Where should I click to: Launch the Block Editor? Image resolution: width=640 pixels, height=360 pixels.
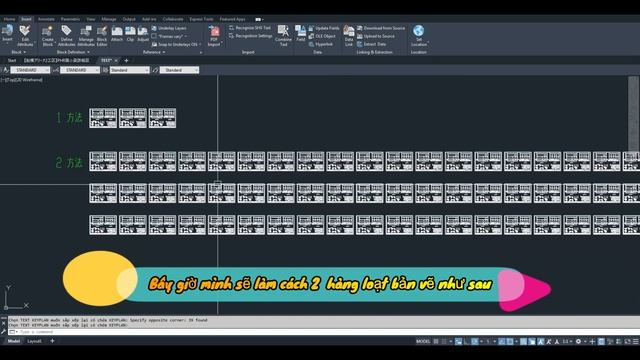tap(102, 36)
